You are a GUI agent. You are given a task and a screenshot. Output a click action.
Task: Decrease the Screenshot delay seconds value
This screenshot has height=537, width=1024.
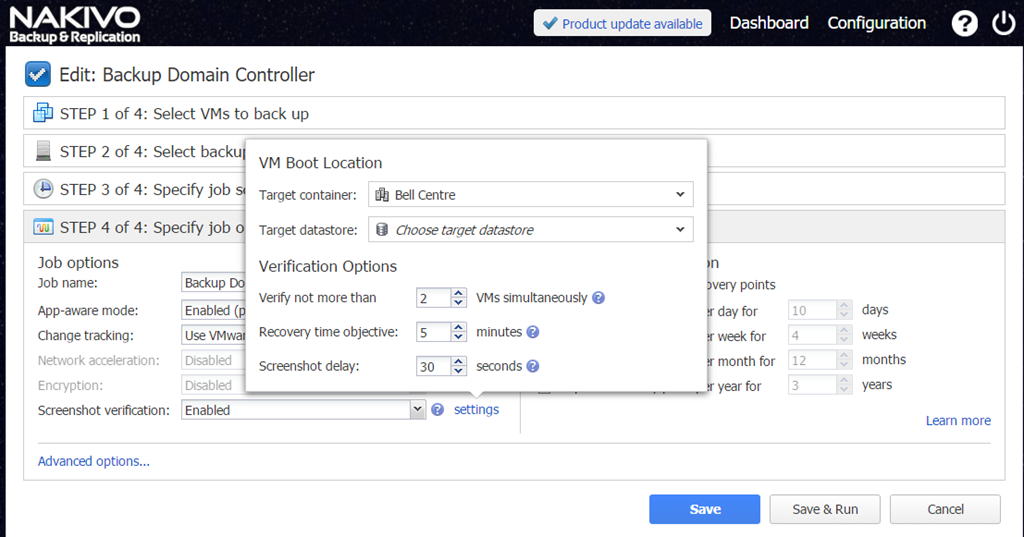(x=458, y=370)
